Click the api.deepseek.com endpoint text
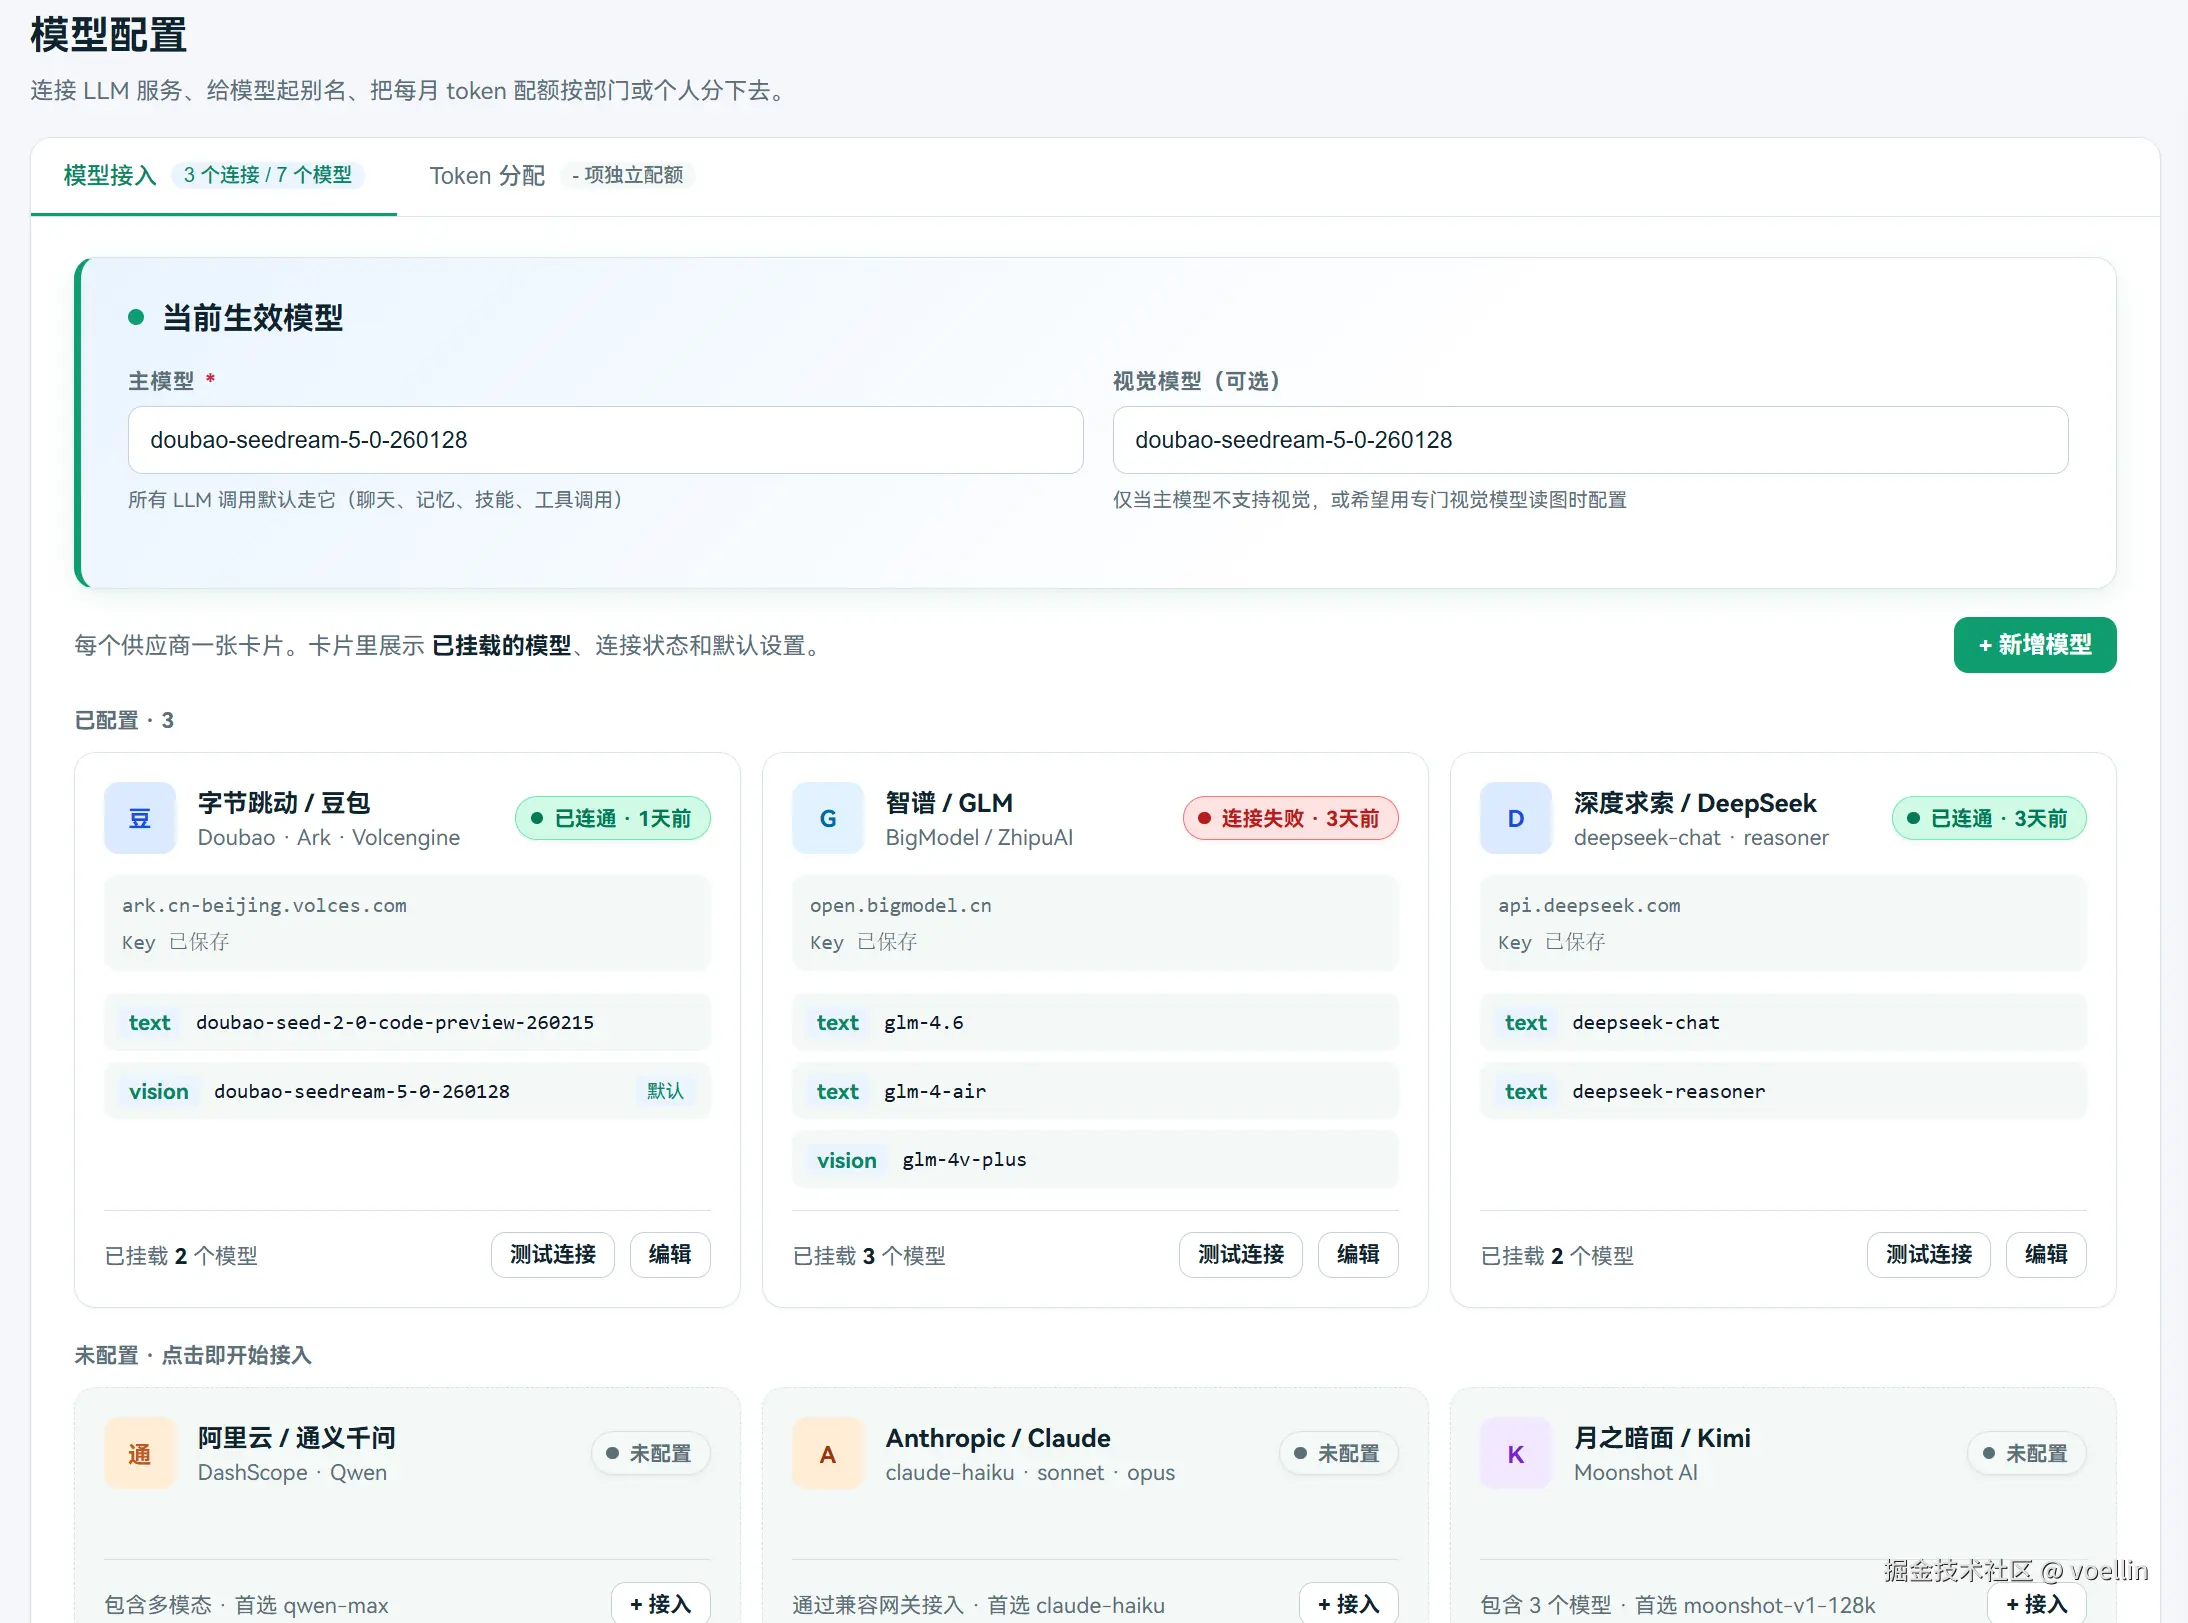The width and height of the screenshot is (2188, 1623). coord(1589,905)
